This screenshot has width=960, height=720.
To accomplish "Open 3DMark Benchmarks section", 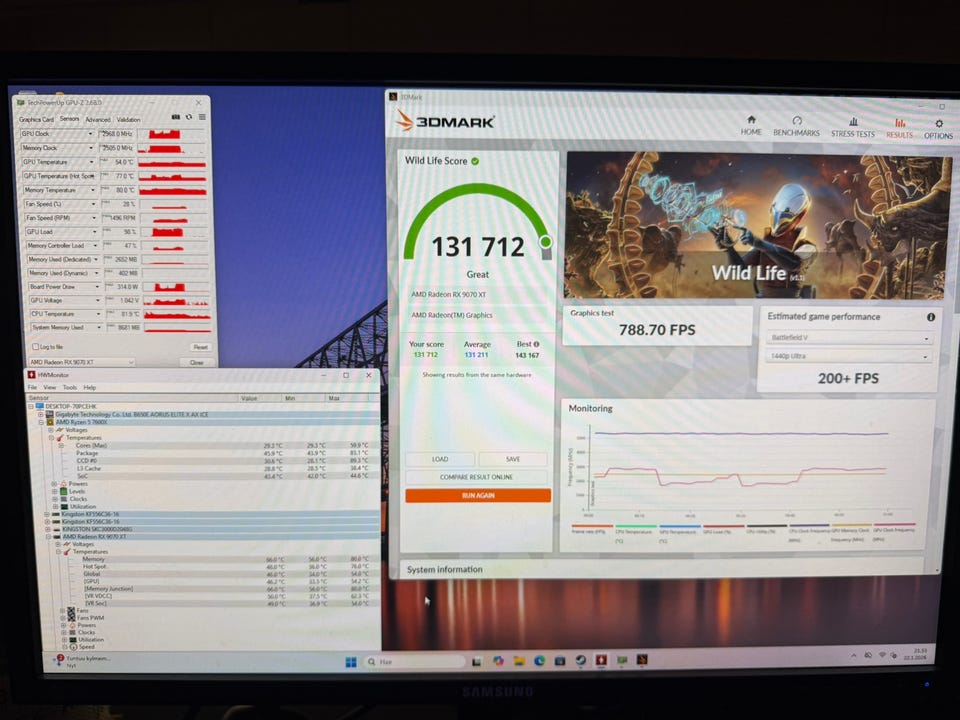I will pyautogui.click(x=796, y=126).
